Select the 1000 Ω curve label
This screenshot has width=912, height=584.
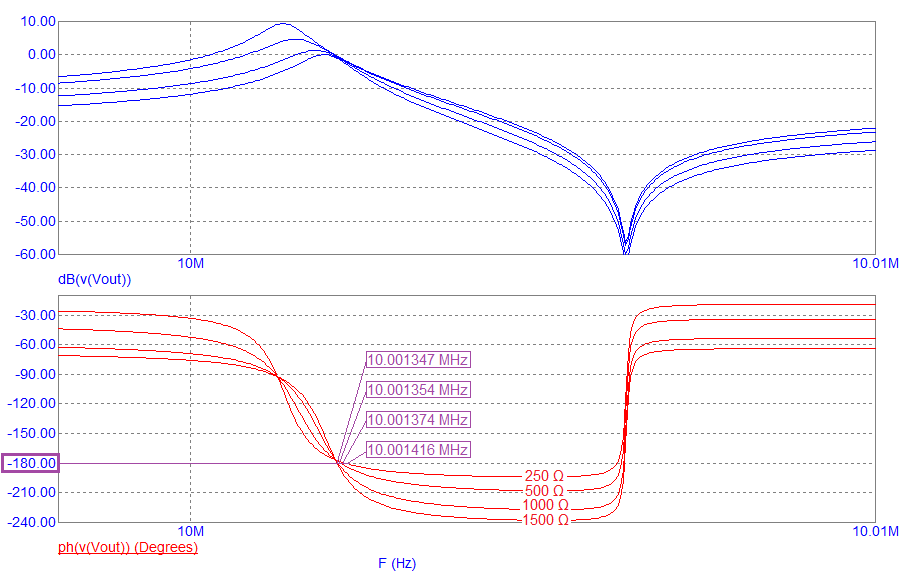pyautogui.click(x=544, y=505)
